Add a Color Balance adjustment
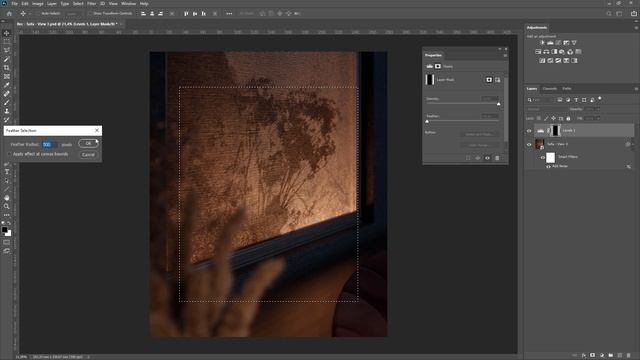The image size is (640, 360). pos(546,52)
